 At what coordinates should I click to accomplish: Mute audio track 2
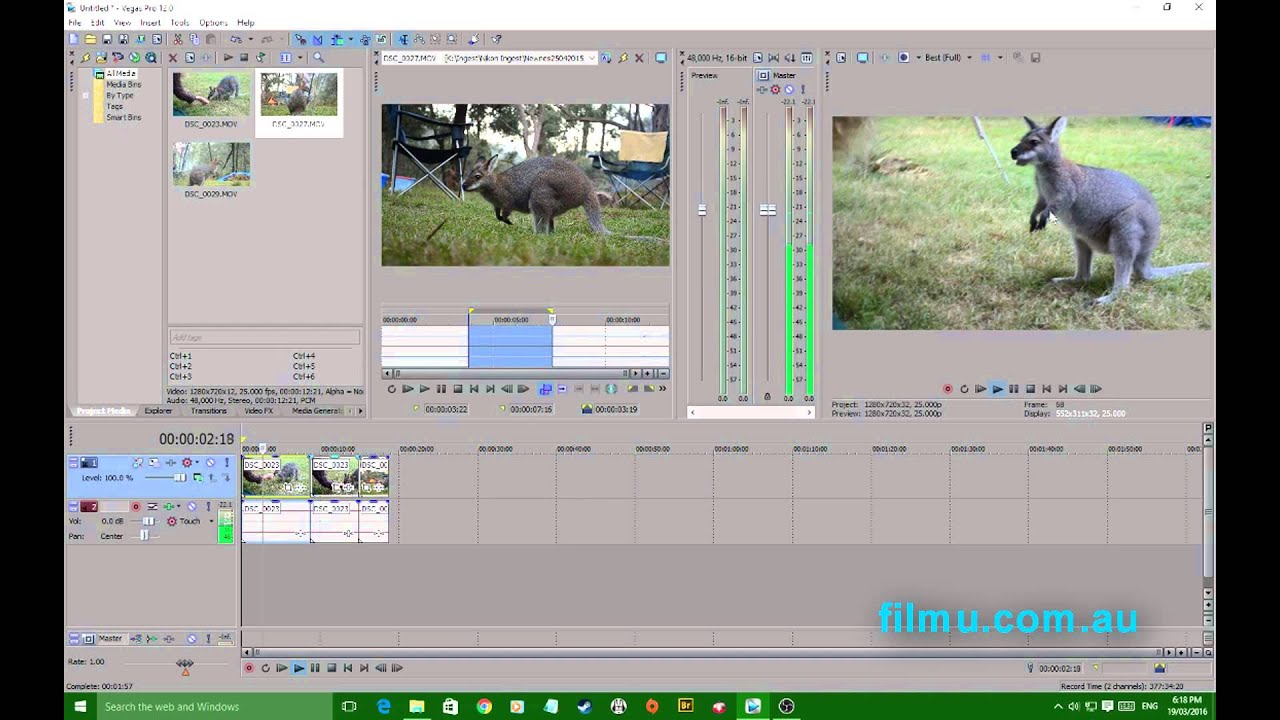point(192,507)
